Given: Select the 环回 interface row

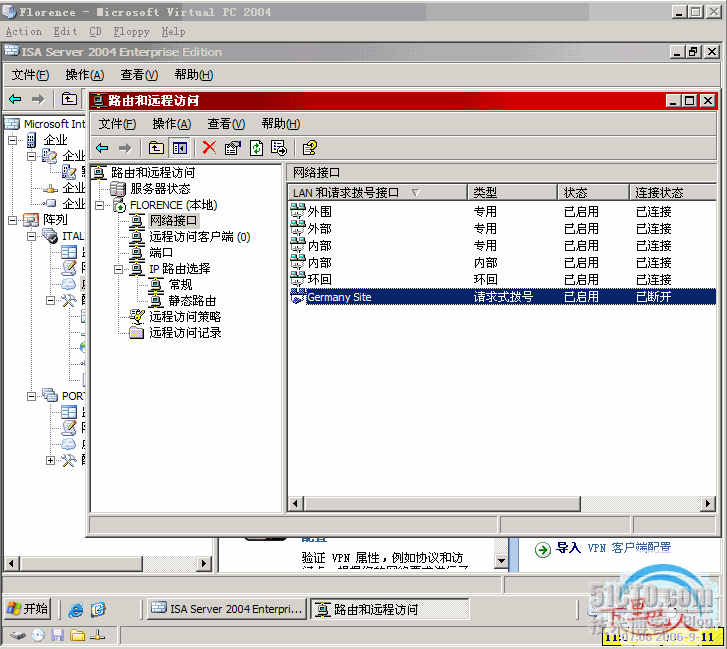Looking at the screenshot, I should click(502, 280).
